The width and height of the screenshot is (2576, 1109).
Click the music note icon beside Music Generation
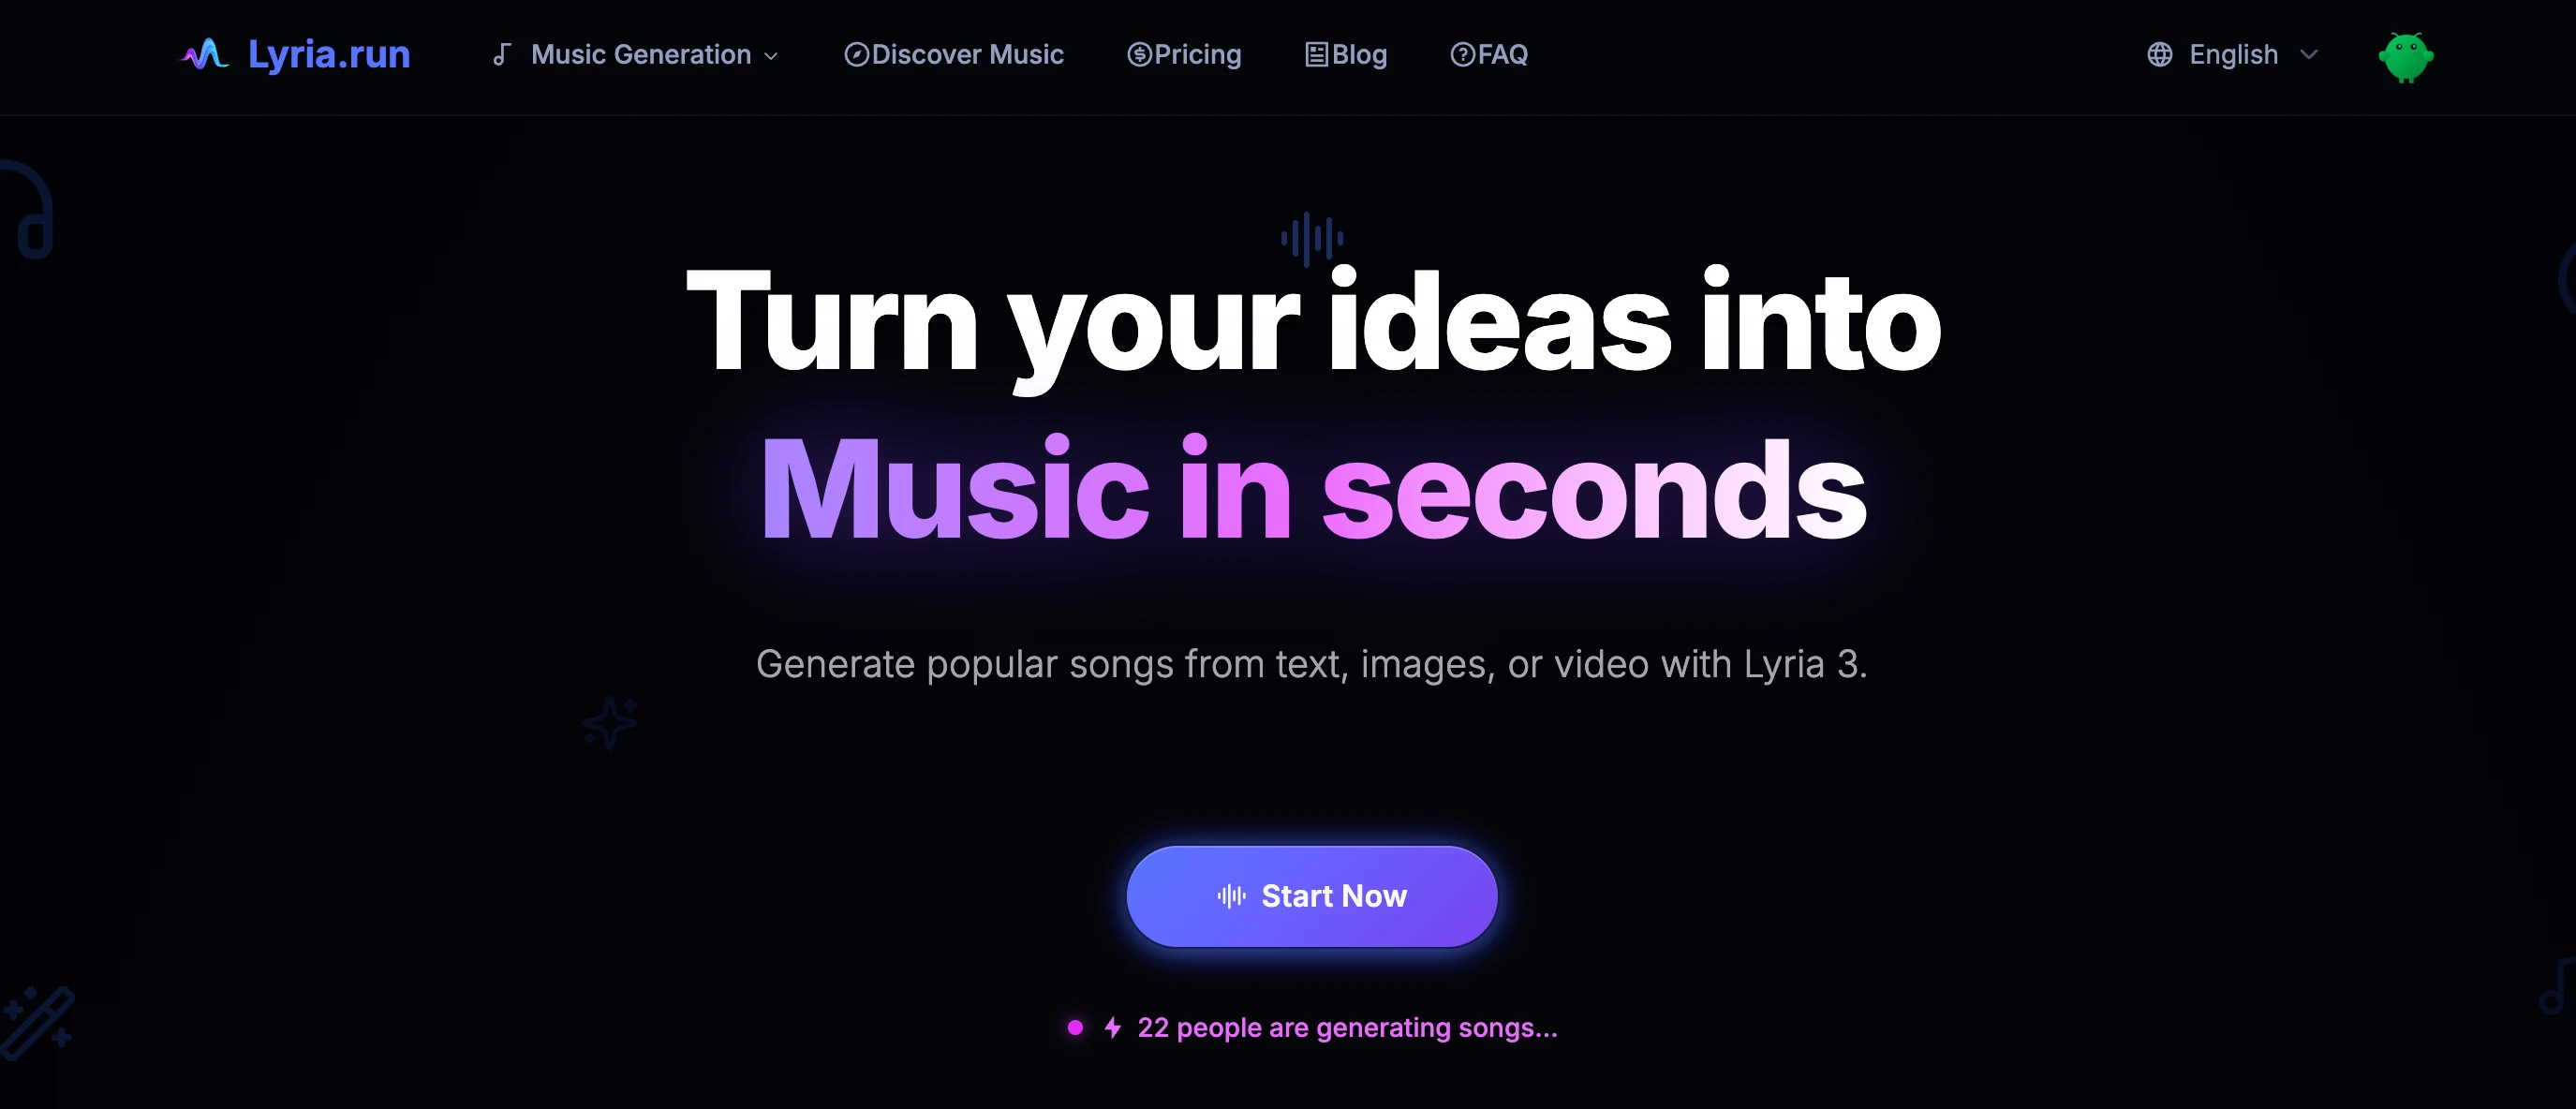[502, 54]
